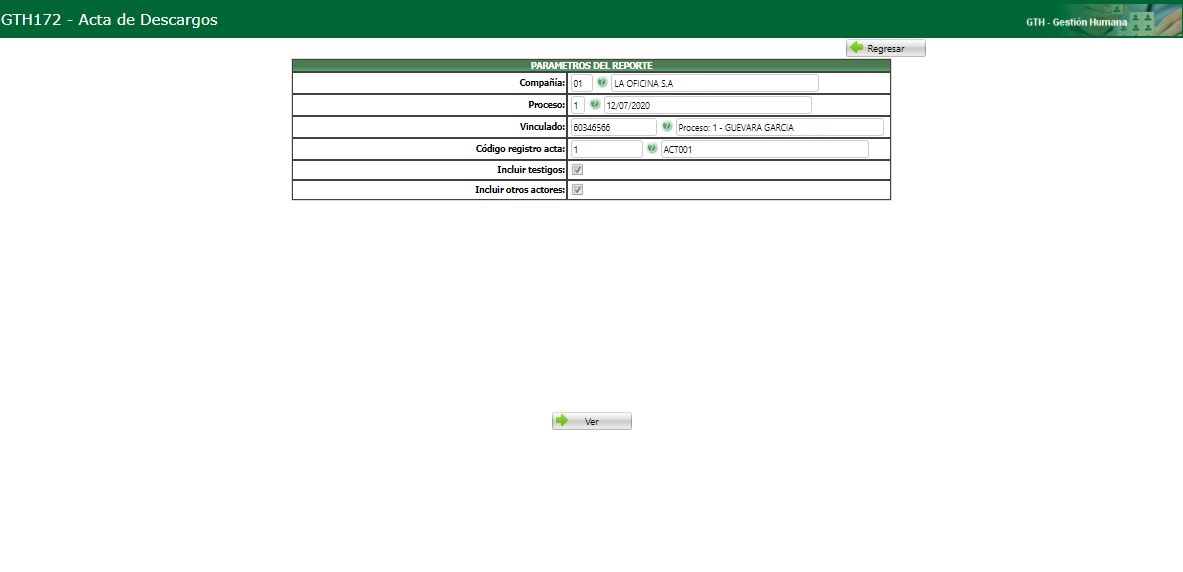Viewport: 1183px width, 572px height.
Task: Click the GUEVARA GARCIA description field
Action: 779,127
